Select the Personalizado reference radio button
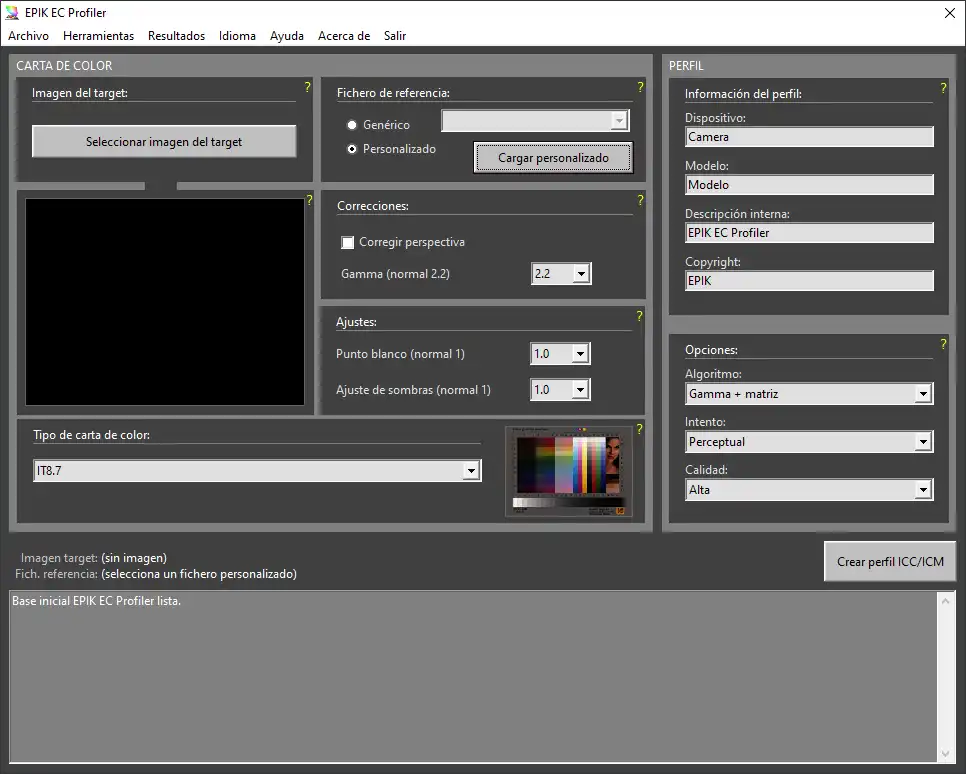The width and height of the screenshot is (966, 774). [352, 149]
